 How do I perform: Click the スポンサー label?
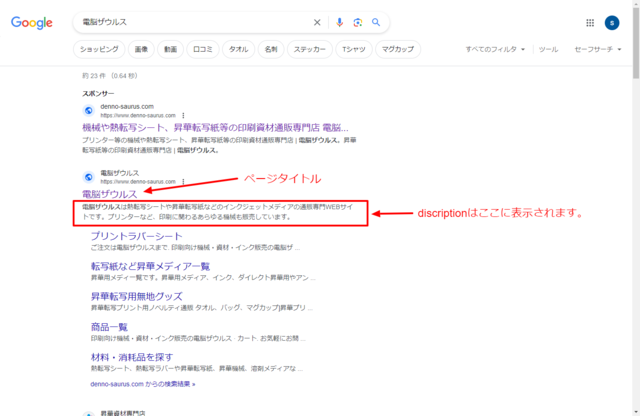point(98,93)
